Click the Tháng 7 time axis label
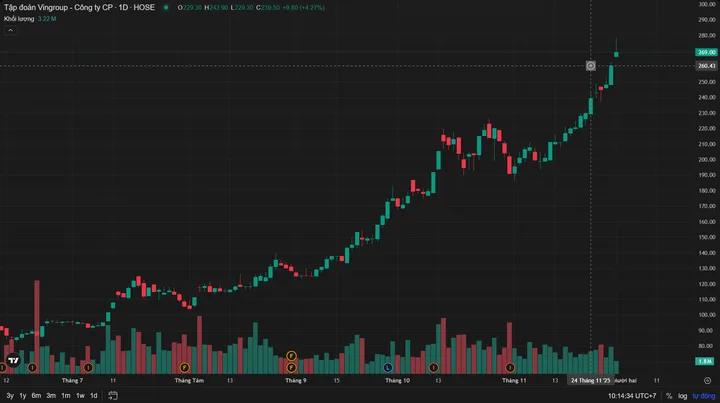Viewport: 720px width, 403px height. [73, 381]
